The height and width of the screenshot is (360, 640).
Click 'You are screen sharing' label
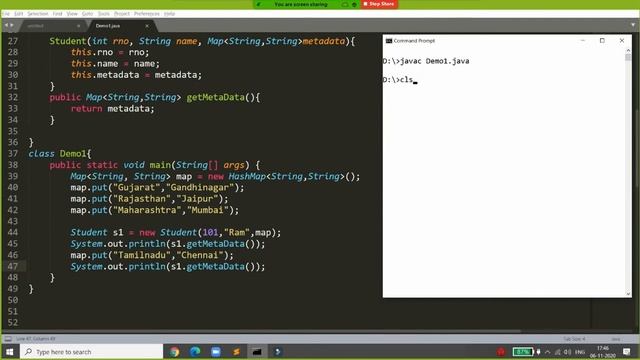301,4
